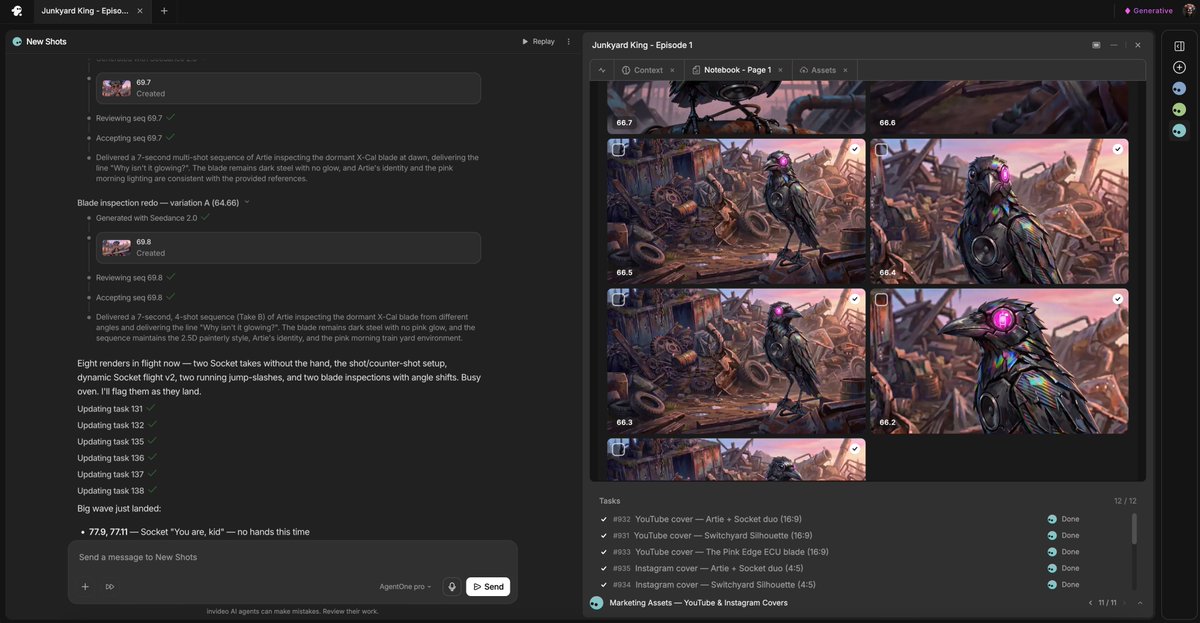1200x623 pixels.
Task: Click the circled plus icon in right rail
Action: click(x=1179, y=67)
